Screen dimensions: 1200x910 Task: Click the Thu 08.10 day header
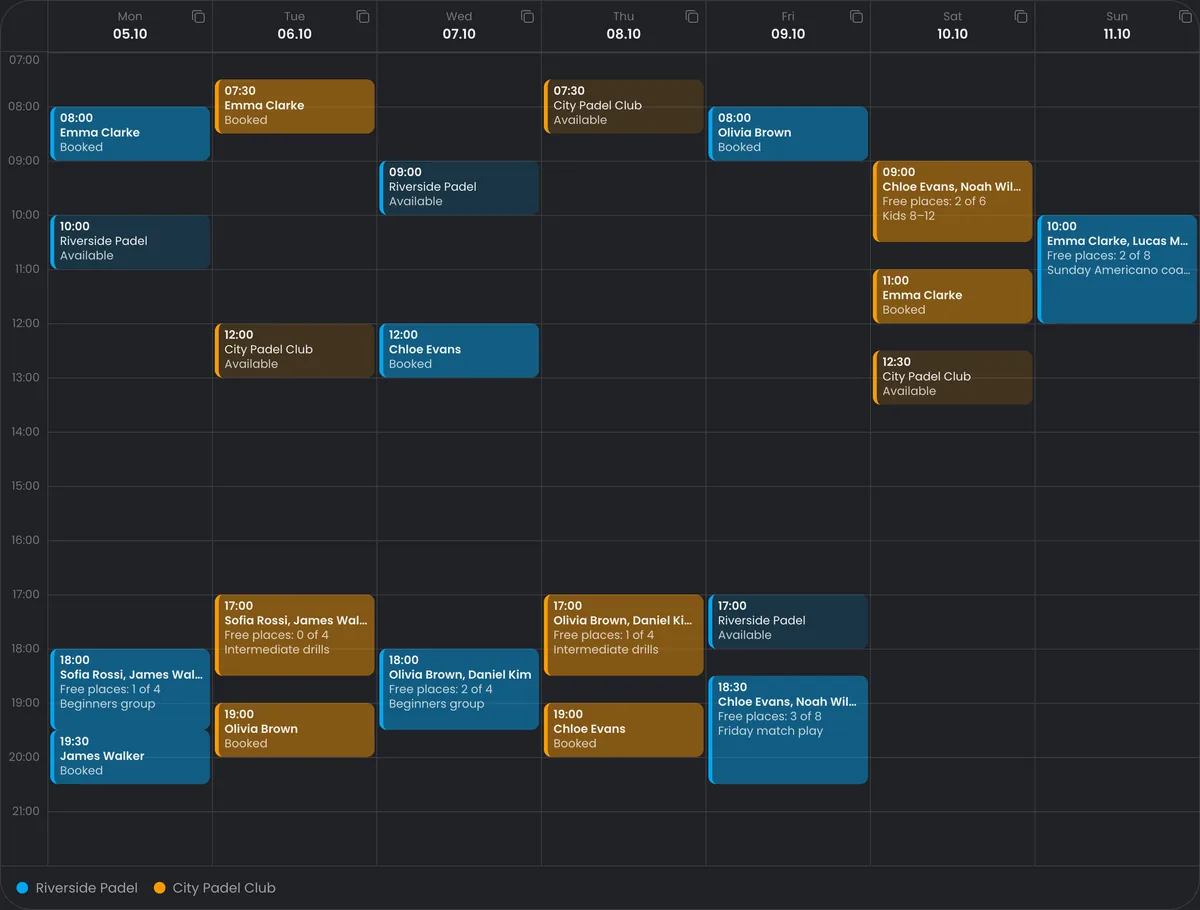624,26
